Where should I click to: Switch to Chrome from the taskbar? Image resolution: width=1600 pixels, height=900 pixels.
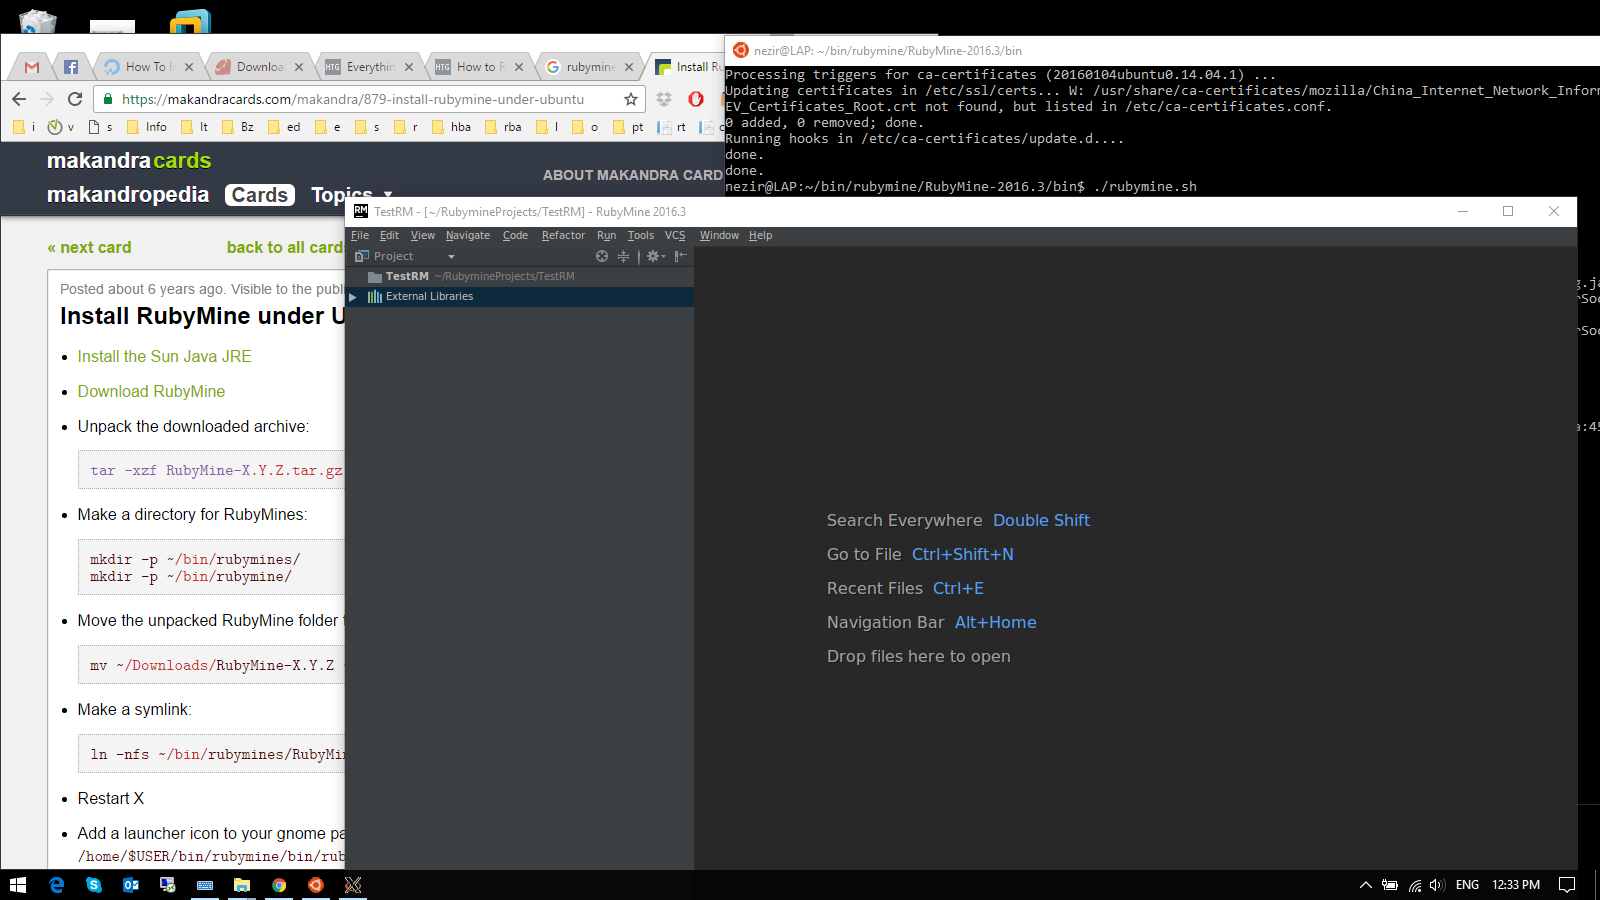pyautogui.click(x=279, y=885)
